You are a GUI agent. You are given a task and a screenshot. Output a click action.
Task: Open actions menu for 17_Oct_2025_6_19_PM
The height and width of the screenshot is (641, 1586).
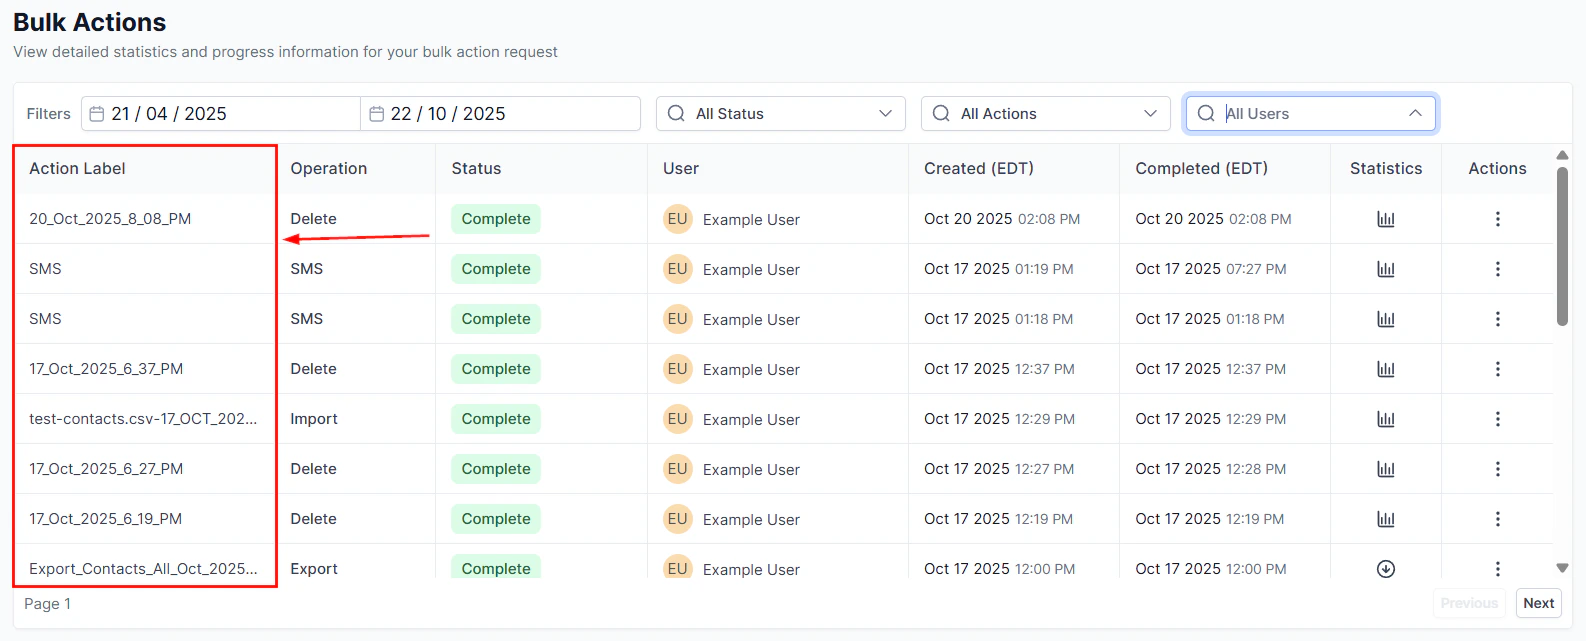click(x=1497, y=519)
